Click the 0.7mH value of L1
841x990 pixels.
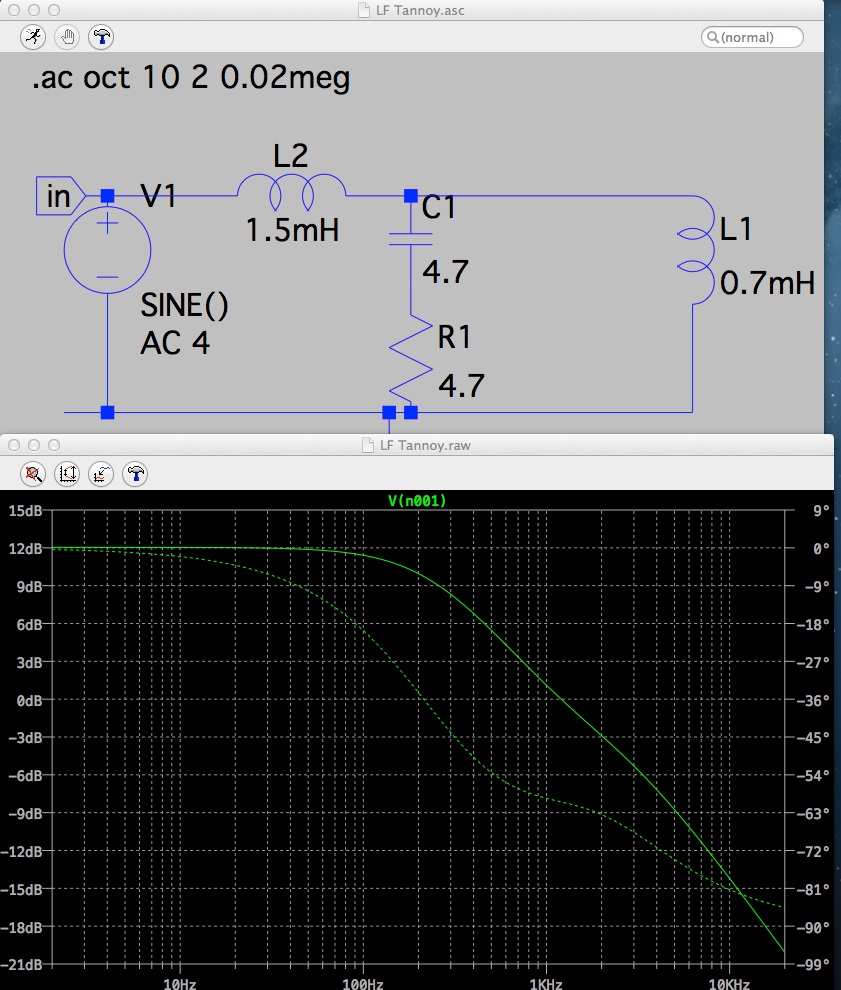[x=768, y=283]
